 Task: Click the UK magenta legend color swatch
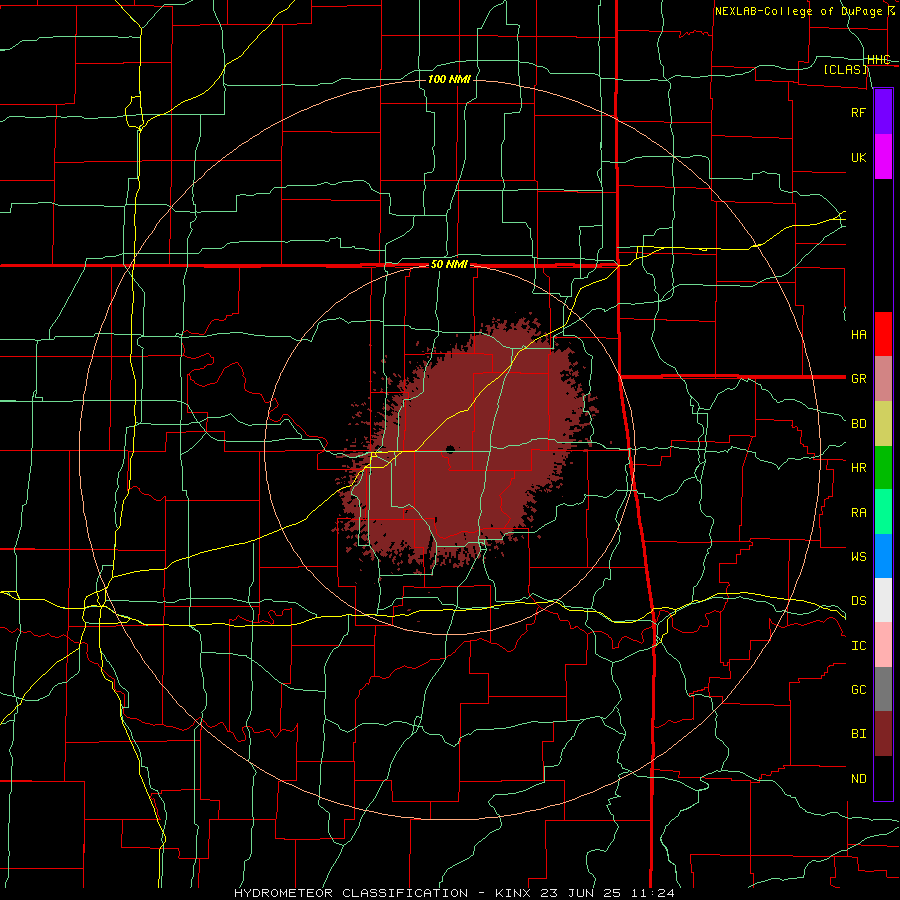(883, 157)
